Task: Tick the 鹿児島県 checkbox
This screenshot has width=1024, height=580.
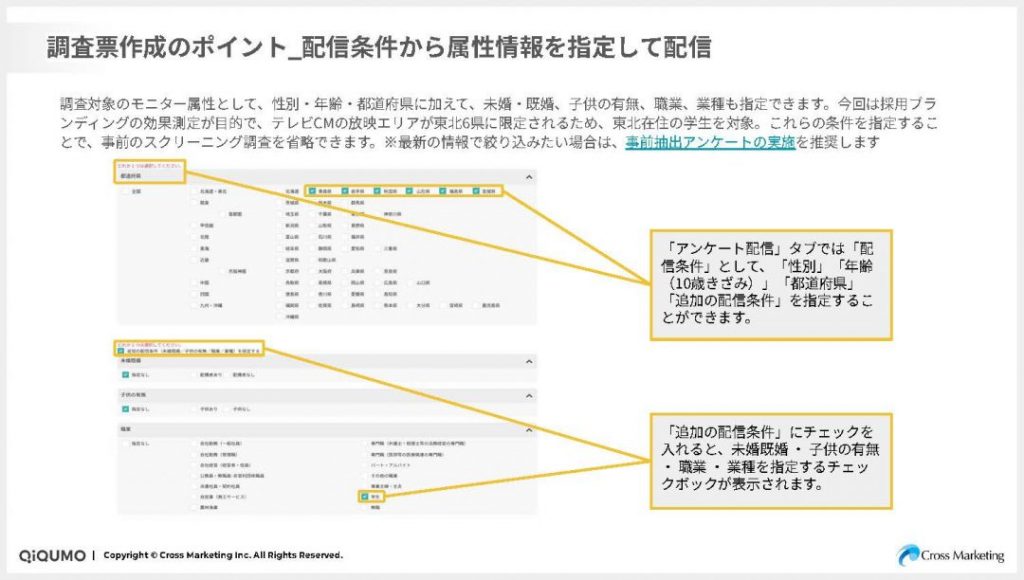Action: (475, 305)
